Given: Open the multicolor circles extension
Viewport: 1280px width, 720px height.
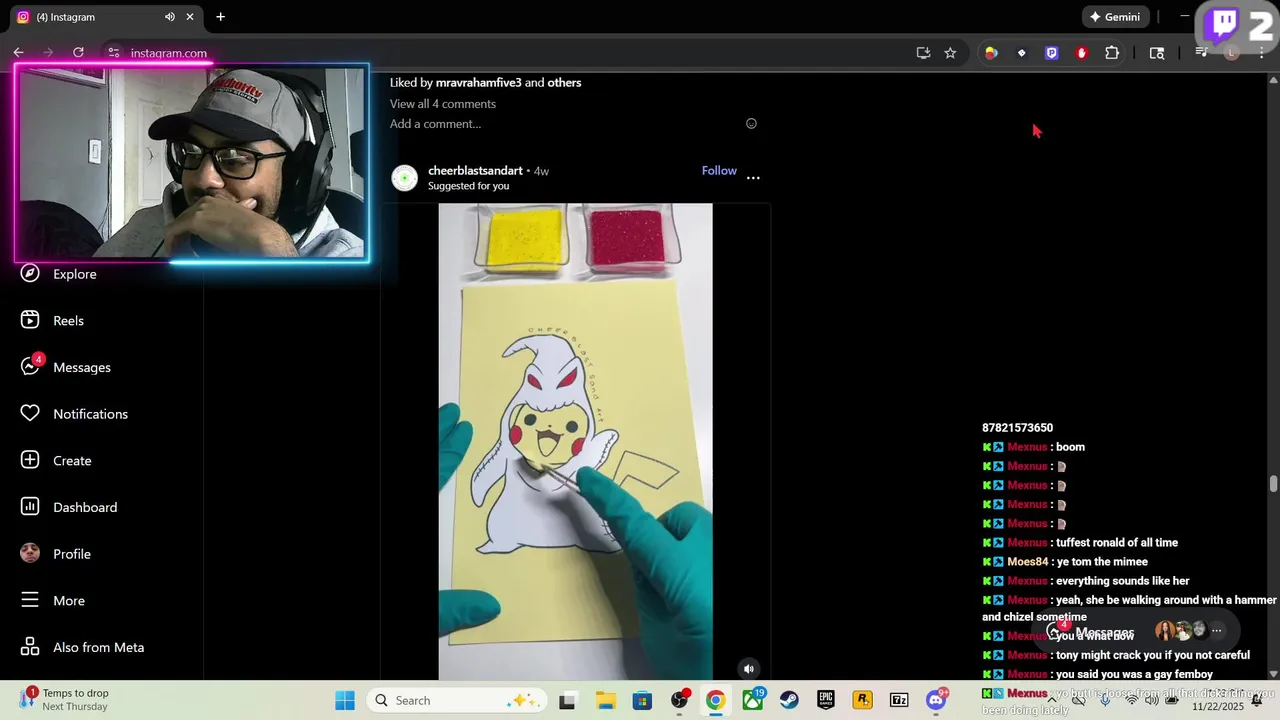Looking at the screenshot, I should tap(991, 53).
